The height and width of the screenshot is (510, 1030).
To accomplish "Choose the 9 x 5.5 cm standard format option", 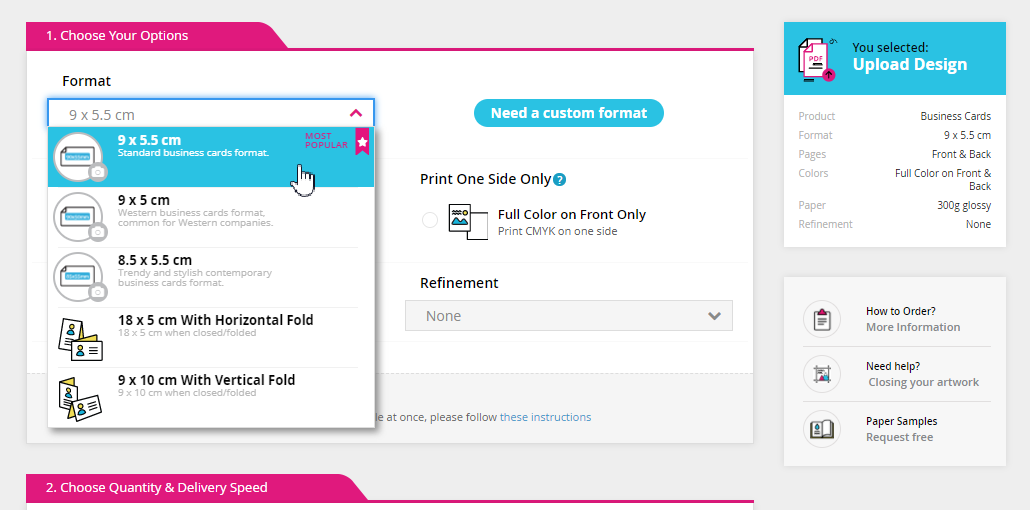I will pos(211,157).
